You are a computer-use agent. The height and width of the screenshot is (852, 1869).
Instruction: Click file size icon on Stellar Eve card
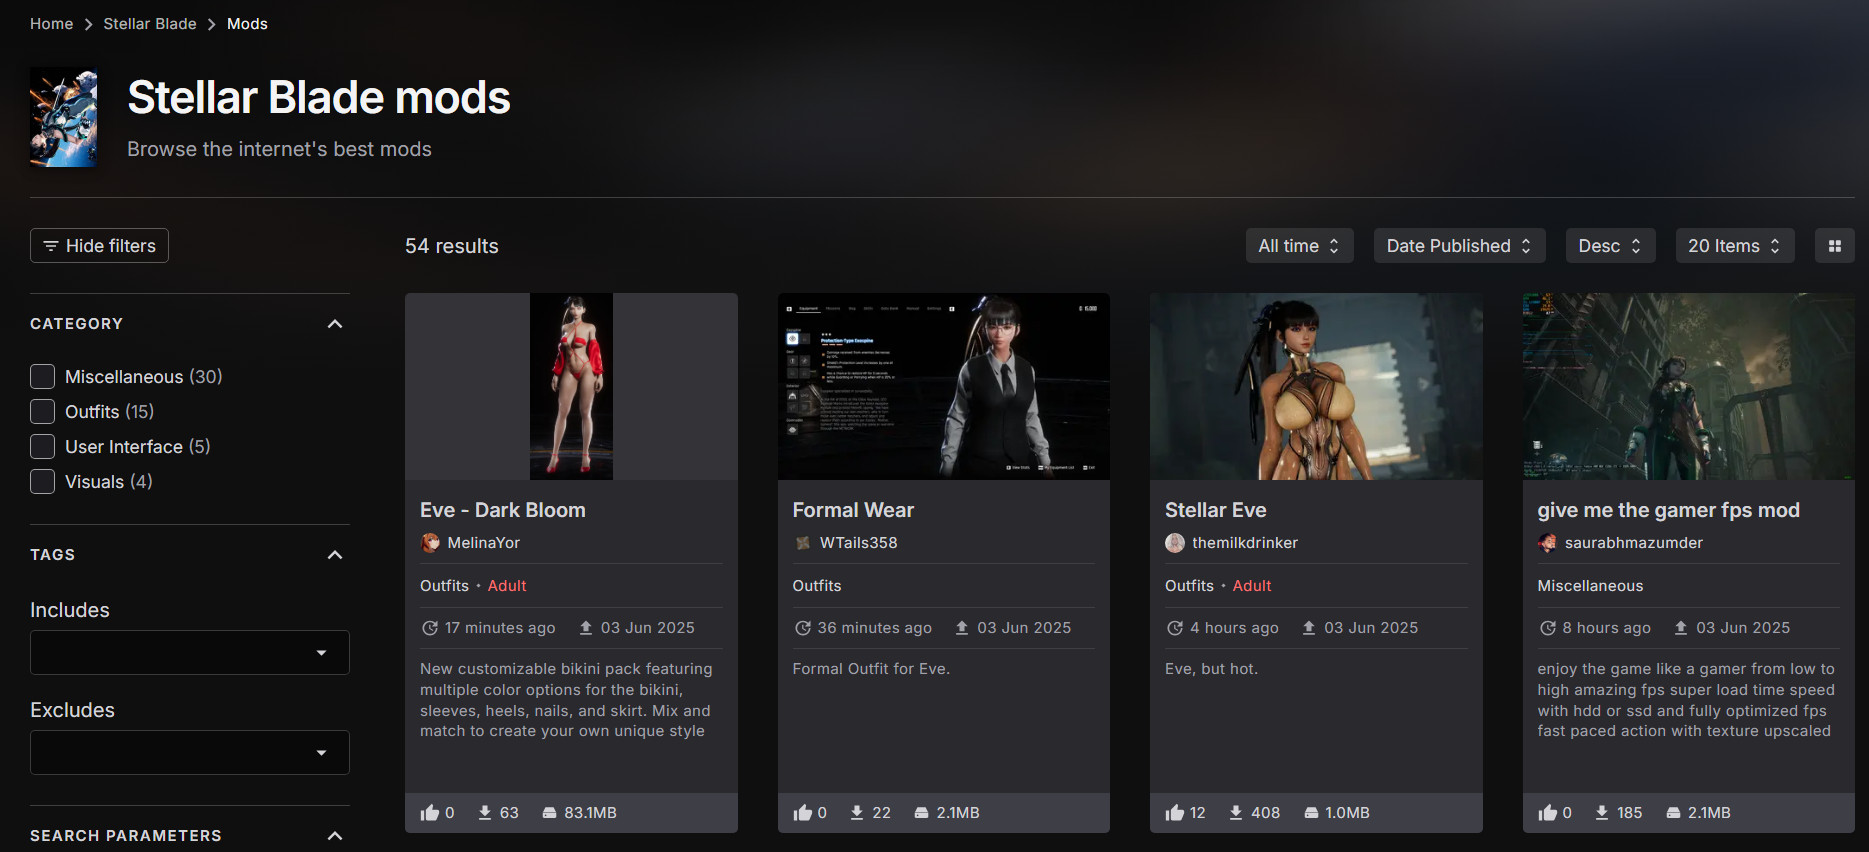point(1311,813)
